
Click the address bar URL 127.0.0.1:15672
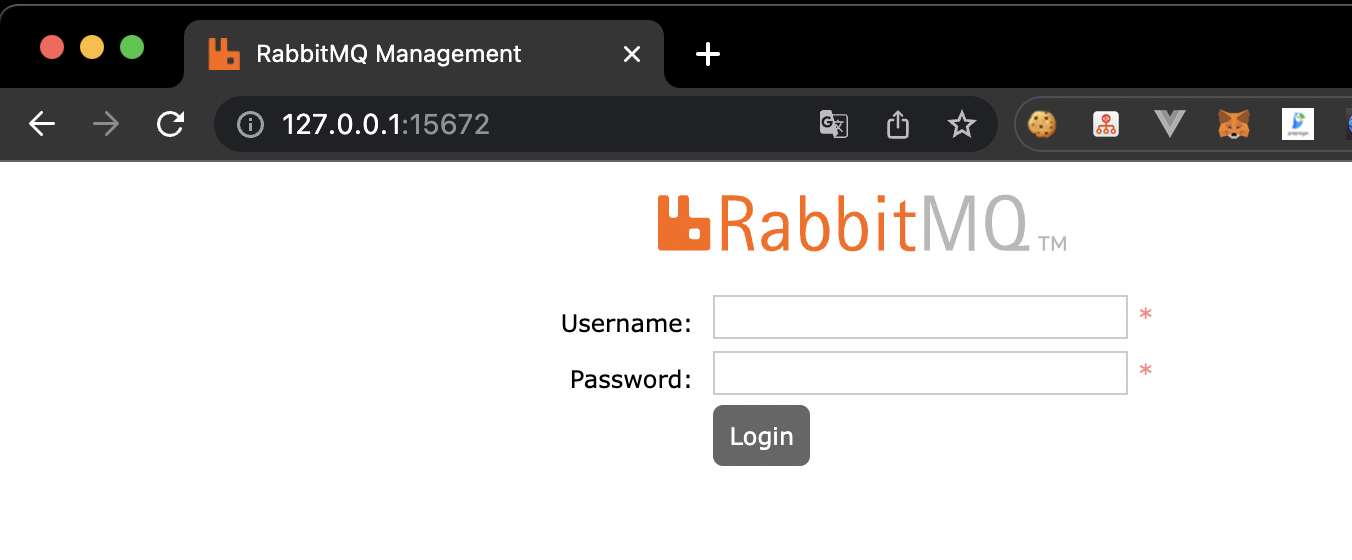tap(386, 124)
